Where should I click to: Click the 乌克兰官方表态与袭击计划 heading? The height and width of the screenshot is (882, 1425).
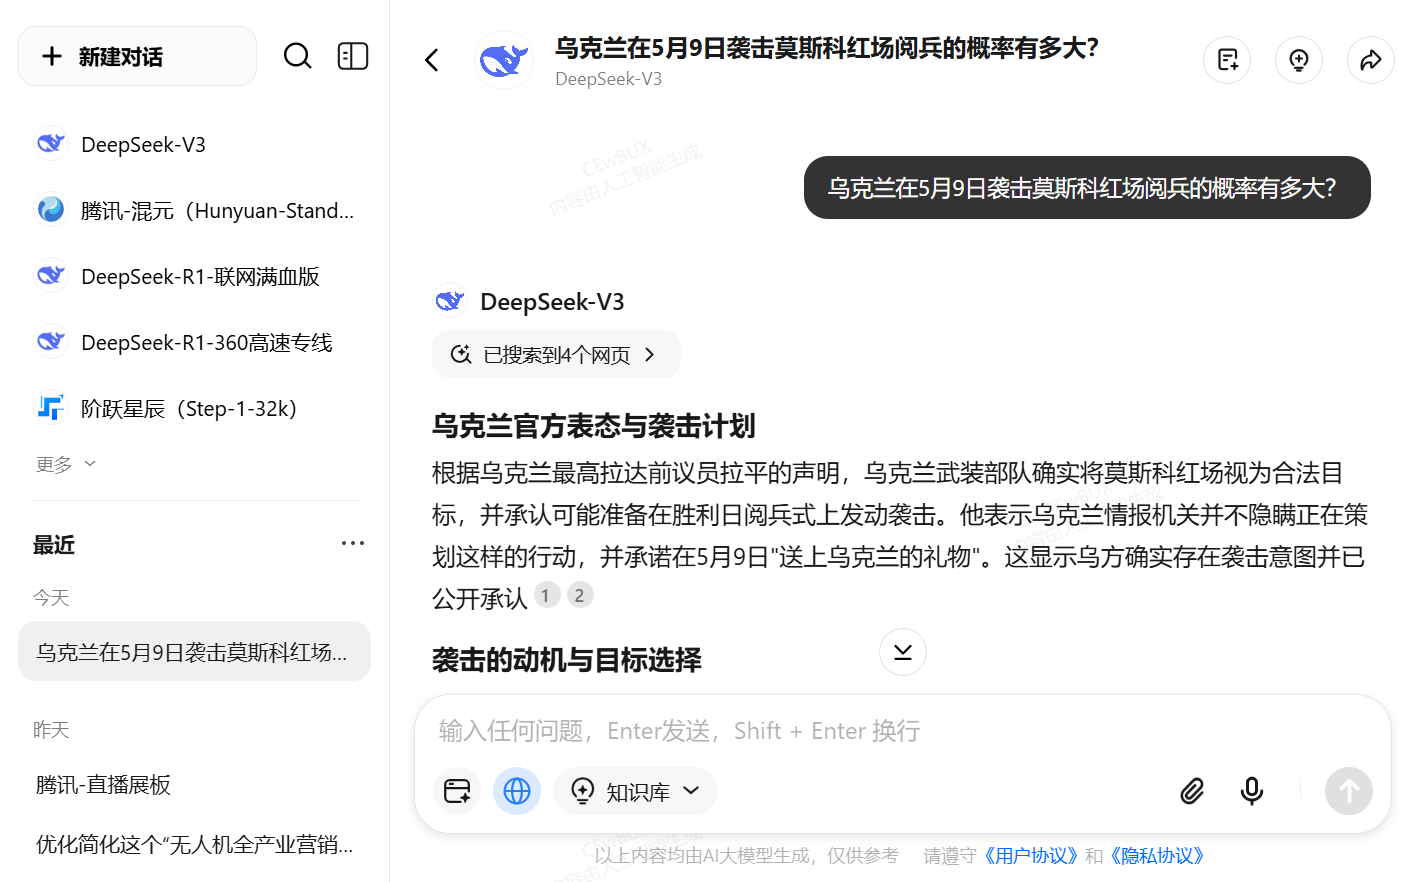pos(593,426)
